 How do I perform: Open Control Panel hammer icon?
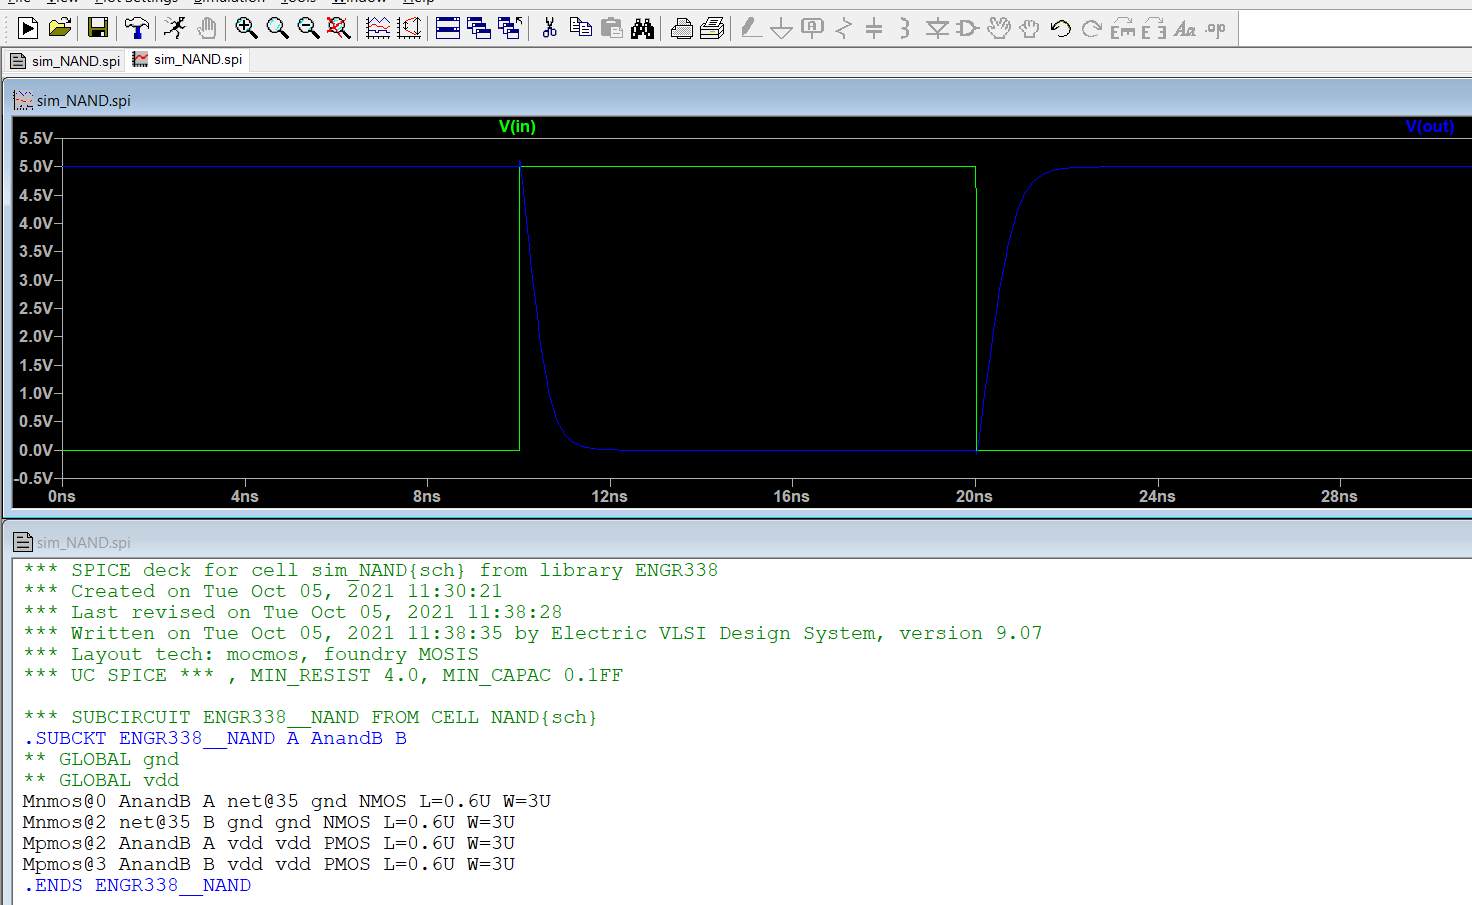[136, 28]
